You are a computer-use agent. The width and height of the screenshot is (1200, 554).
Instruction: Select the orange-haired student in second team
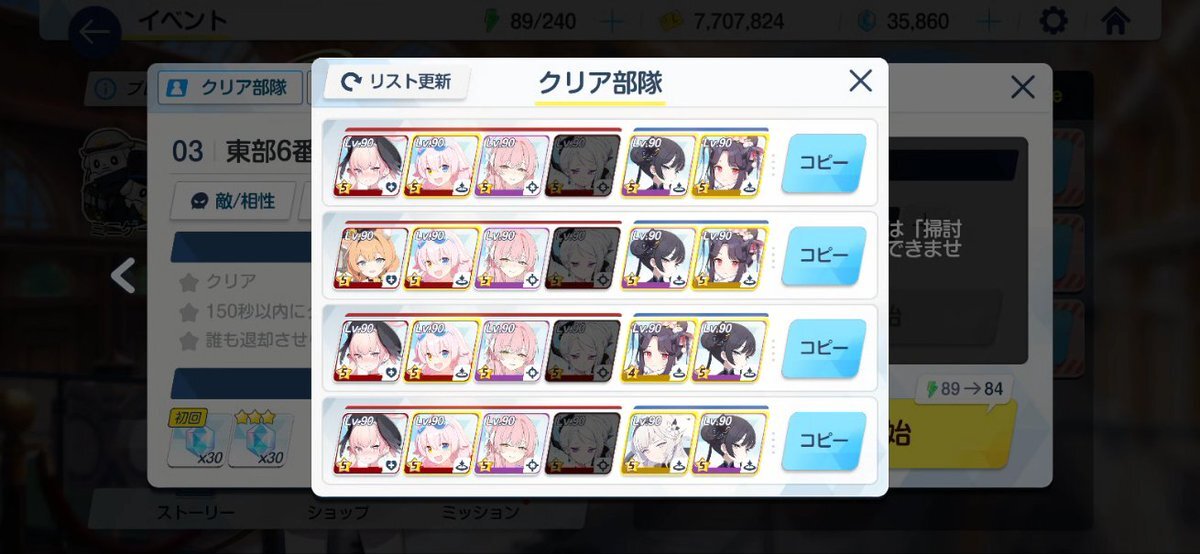click(x=371, y=258)
